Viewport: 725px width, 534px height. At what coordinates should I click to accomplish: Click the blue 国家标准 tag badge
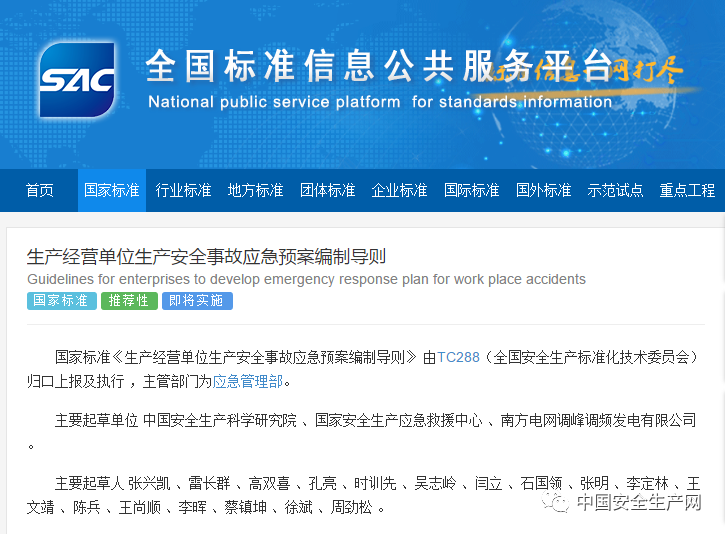tap(61, 301)
